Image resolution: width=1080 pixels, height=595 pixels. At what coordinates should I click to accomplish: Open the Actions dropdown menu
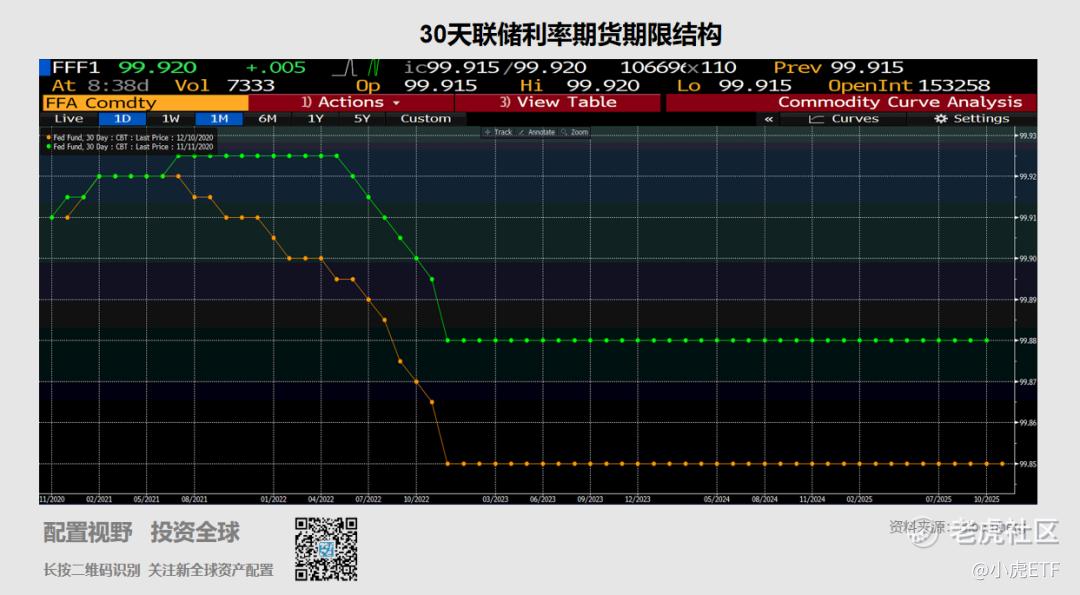(351, 103)
